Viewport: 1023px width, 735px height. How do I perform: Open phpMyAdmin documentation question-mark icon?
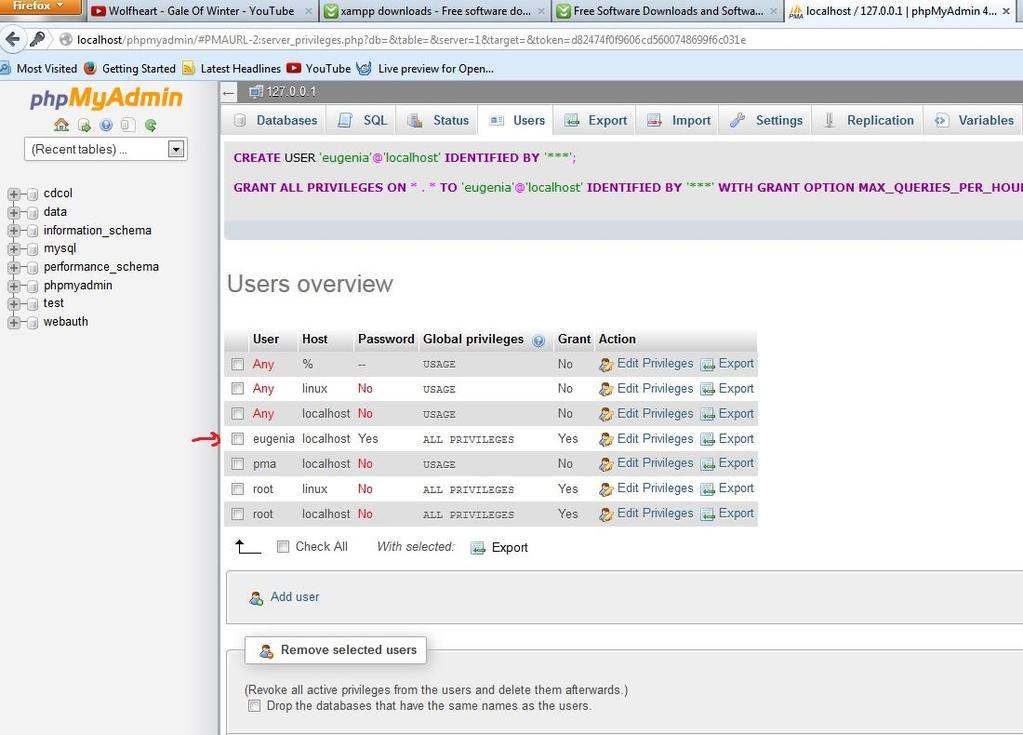[x=106, y=125]
